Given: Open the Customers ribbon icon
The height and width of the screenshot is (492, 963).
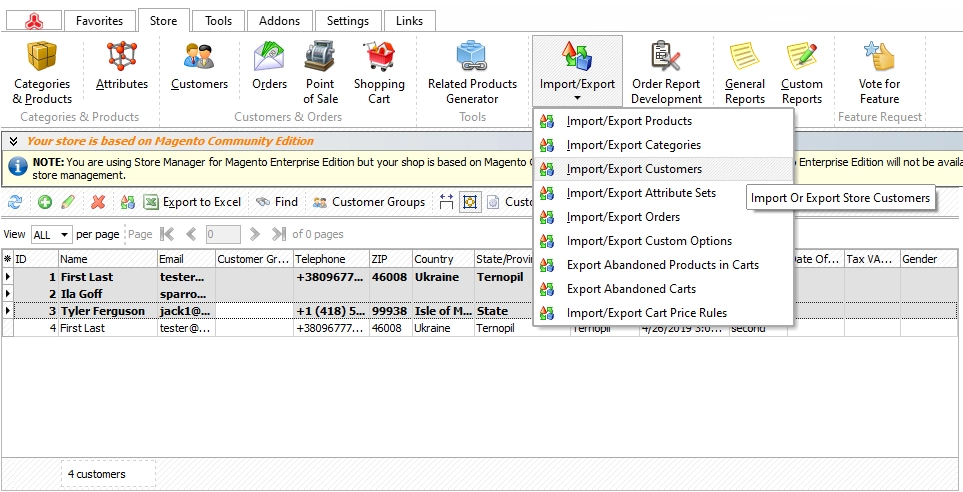Looking at the screenshot, I should pyautogui.click(x=199, y=66).
